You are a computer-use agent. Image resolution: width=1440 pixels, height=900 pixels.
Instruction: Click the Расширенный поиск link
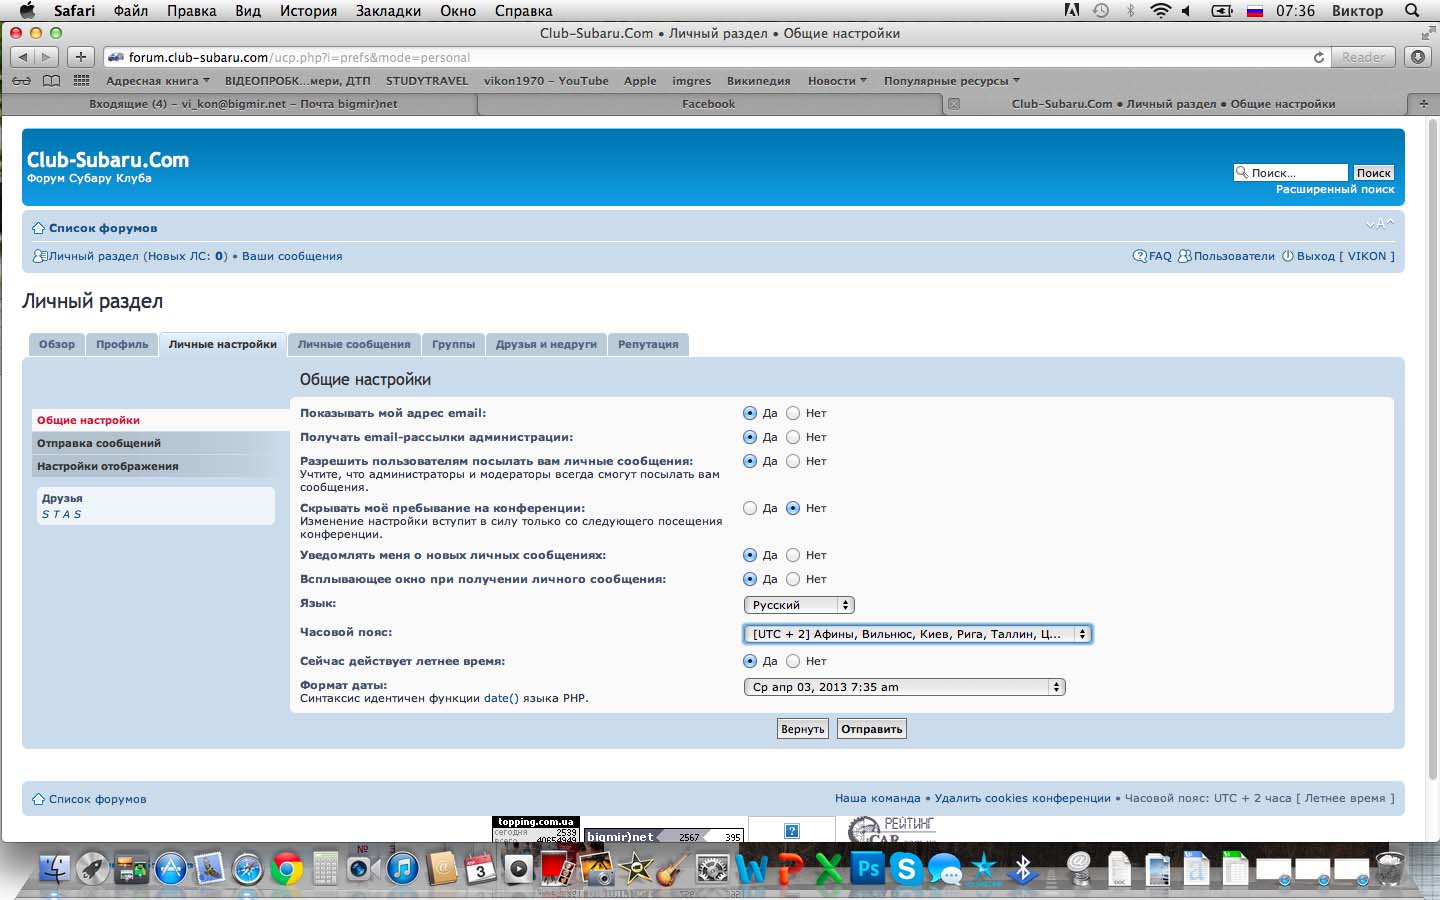[1334, 189]
